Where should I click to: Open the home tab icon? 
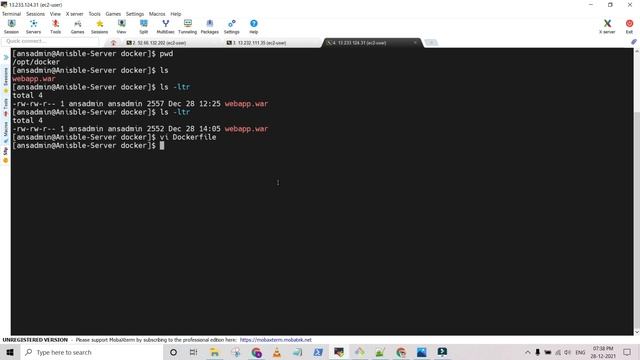pyautogui.click(x=113, y=42)
